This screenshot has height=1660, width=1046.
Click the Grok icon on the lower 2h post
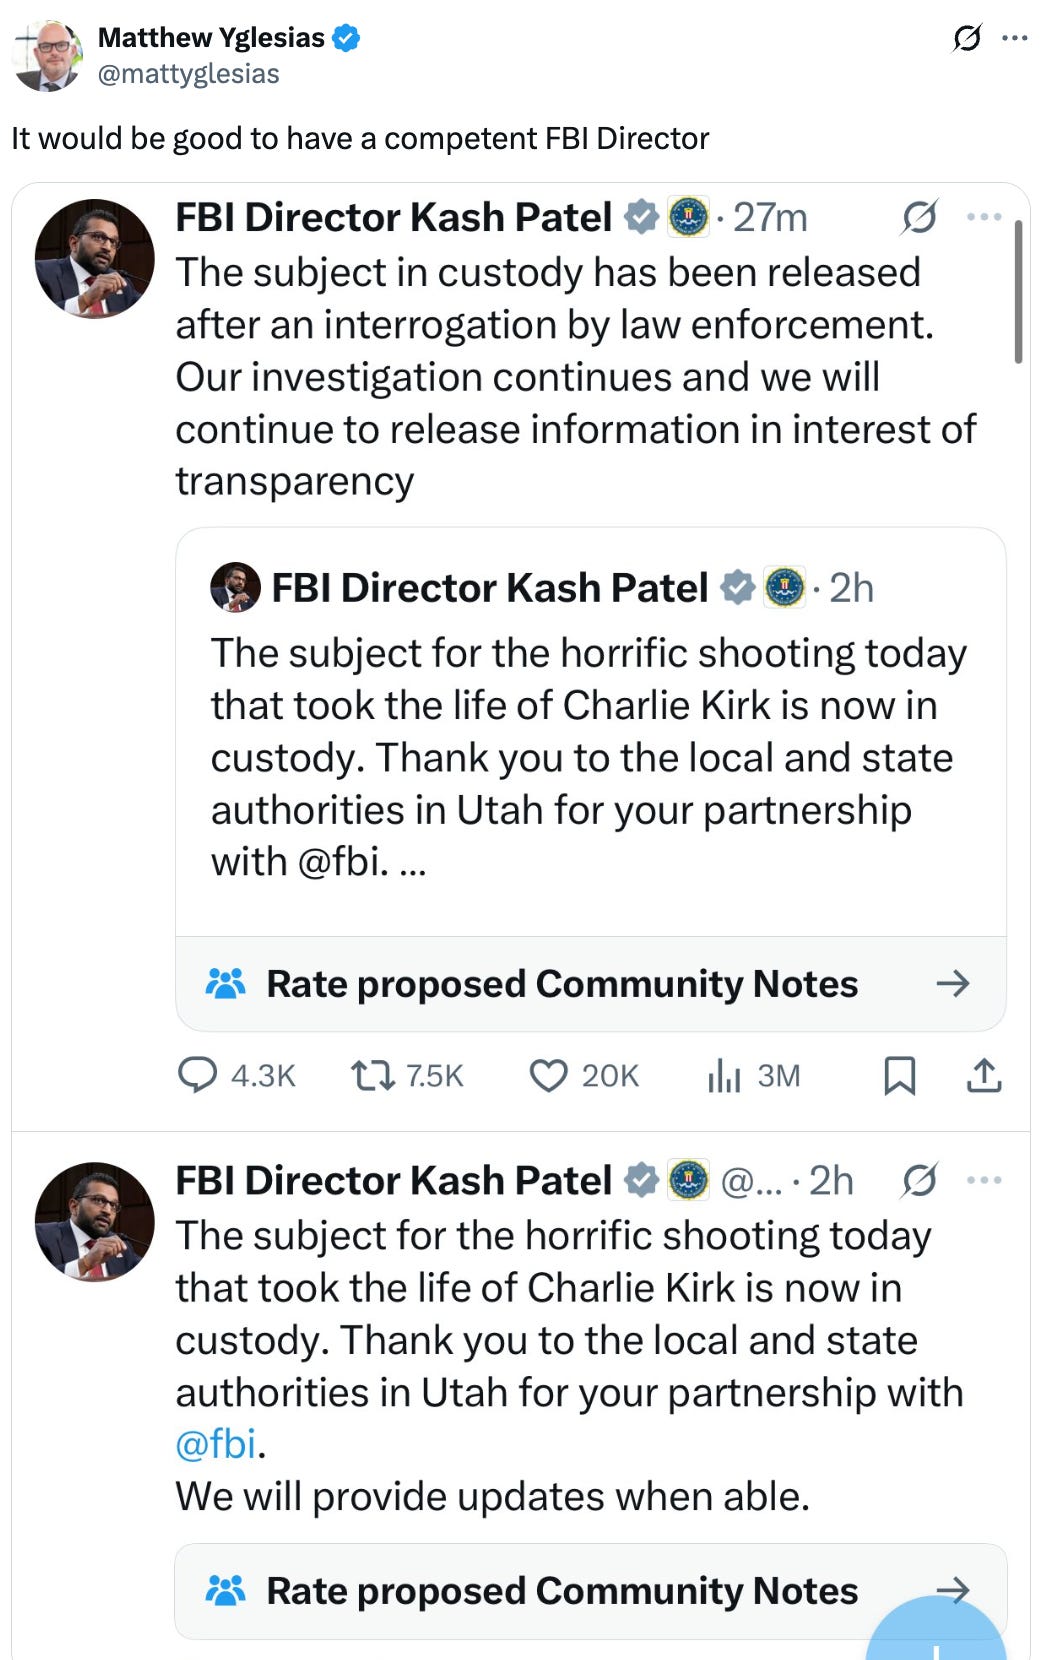[x=918, y=1181]
